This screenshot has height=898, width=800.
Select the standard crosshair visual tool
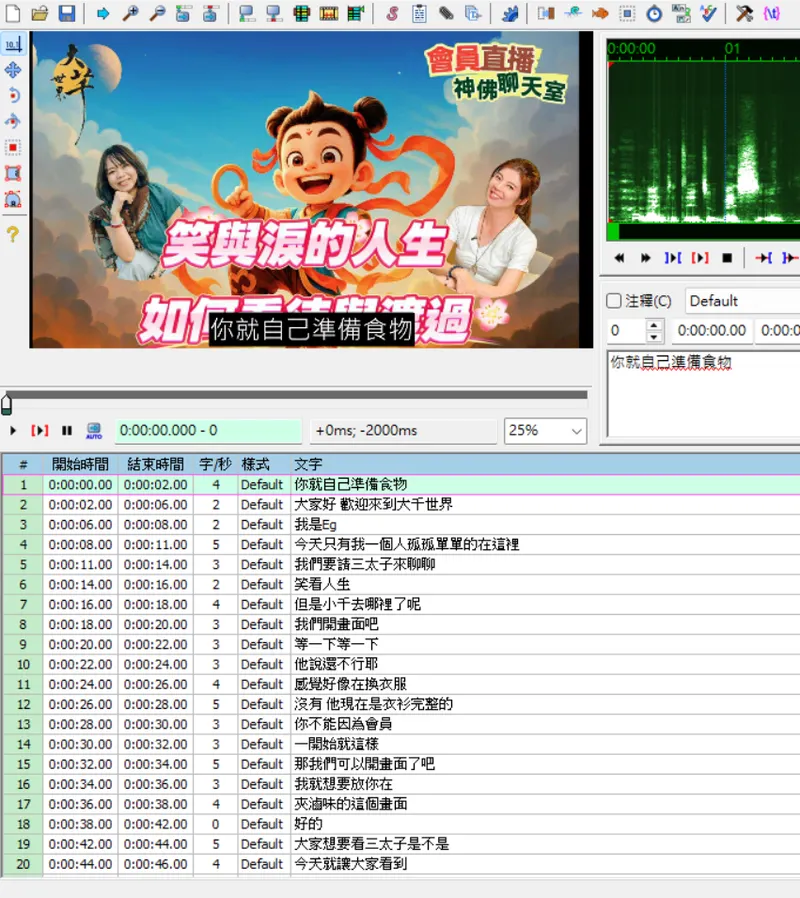coord(13,44)
